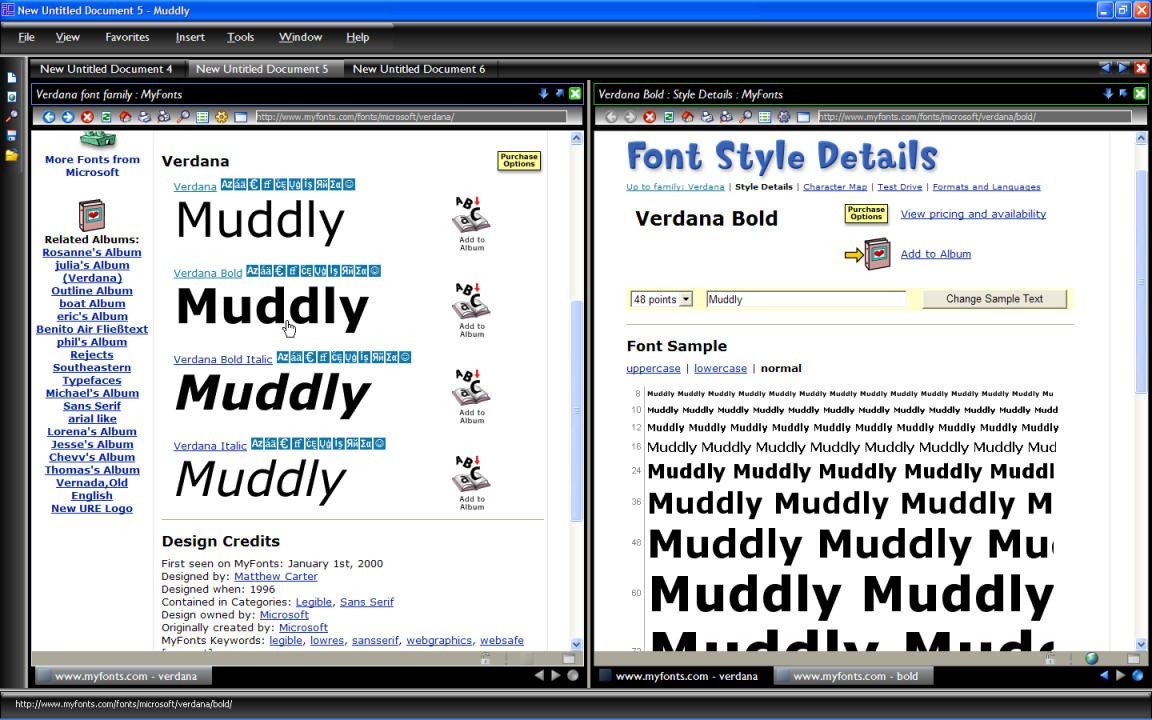
Task: Click the Print icon in the Verdana Bold pane
Action: [707, 117]
